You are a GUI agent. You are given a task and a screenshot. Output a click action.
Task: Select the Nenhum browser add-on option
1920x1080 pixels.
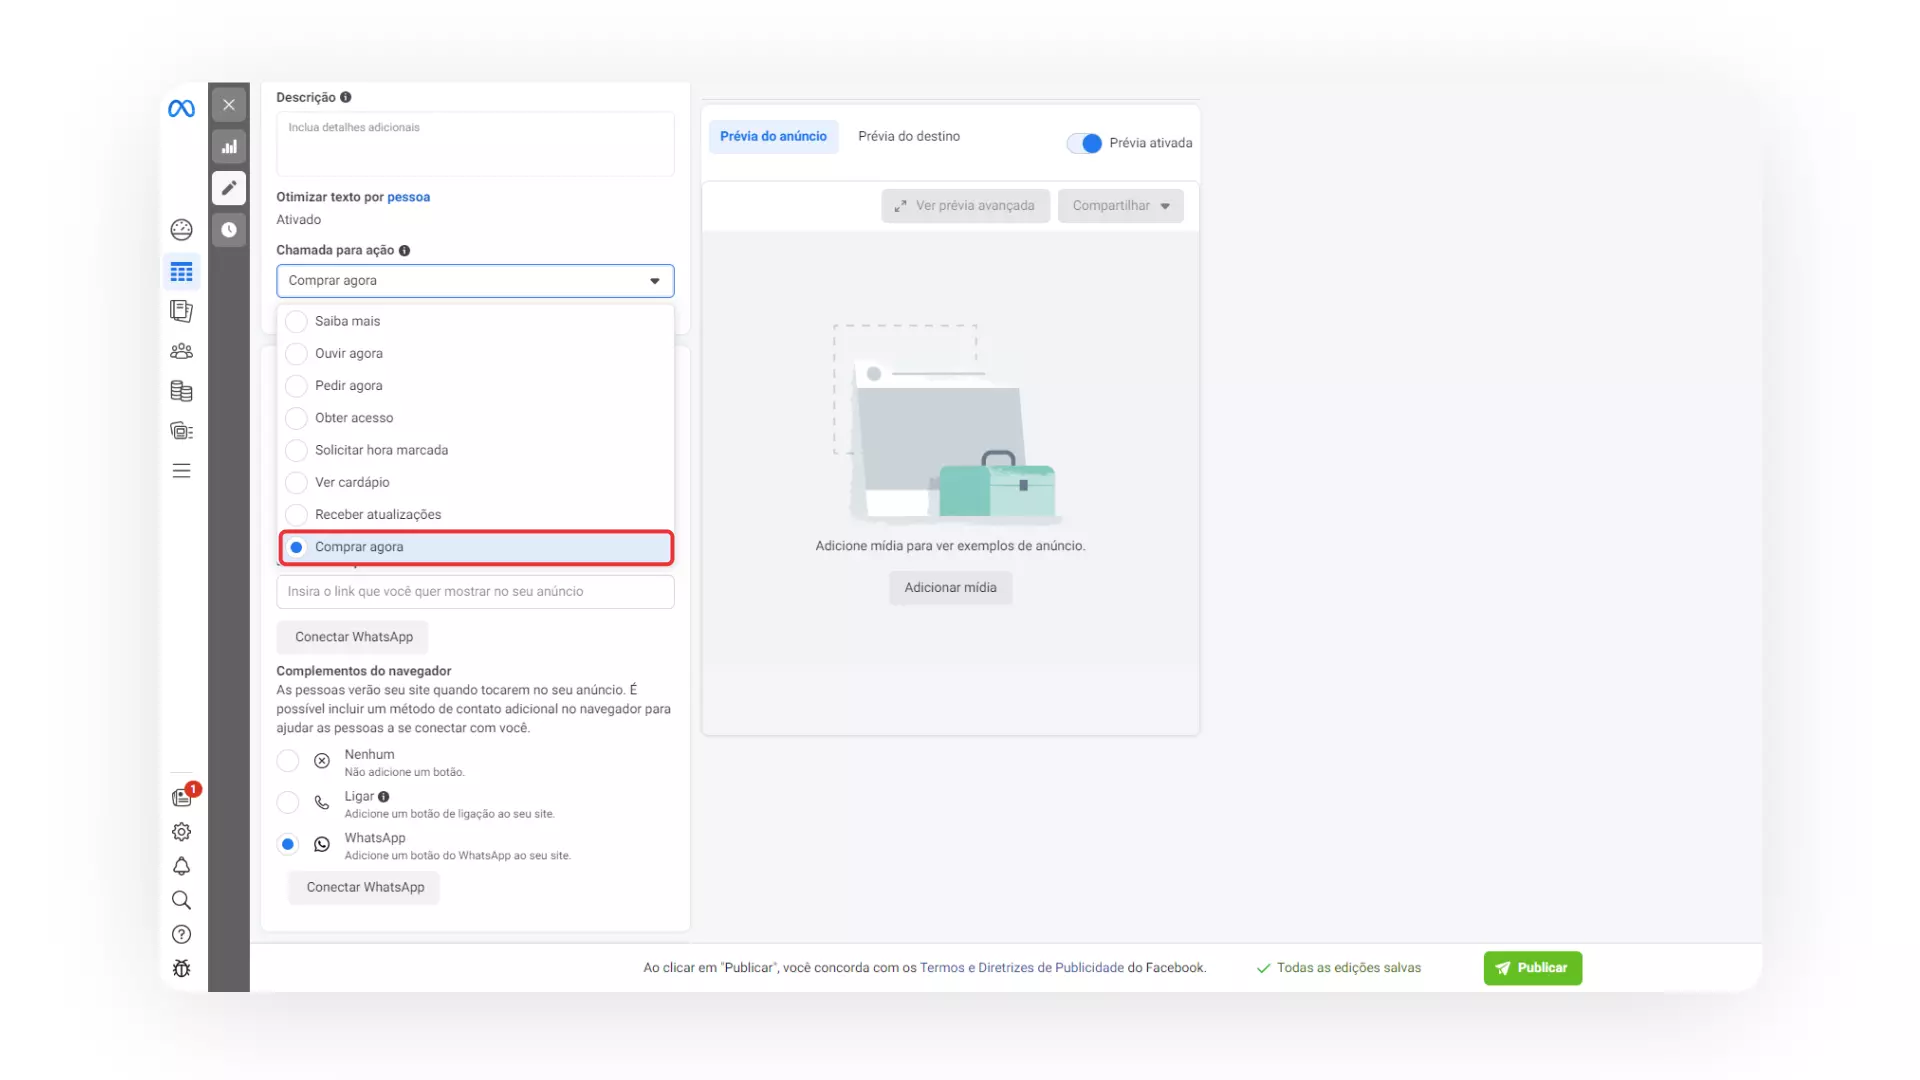point(288,761)
